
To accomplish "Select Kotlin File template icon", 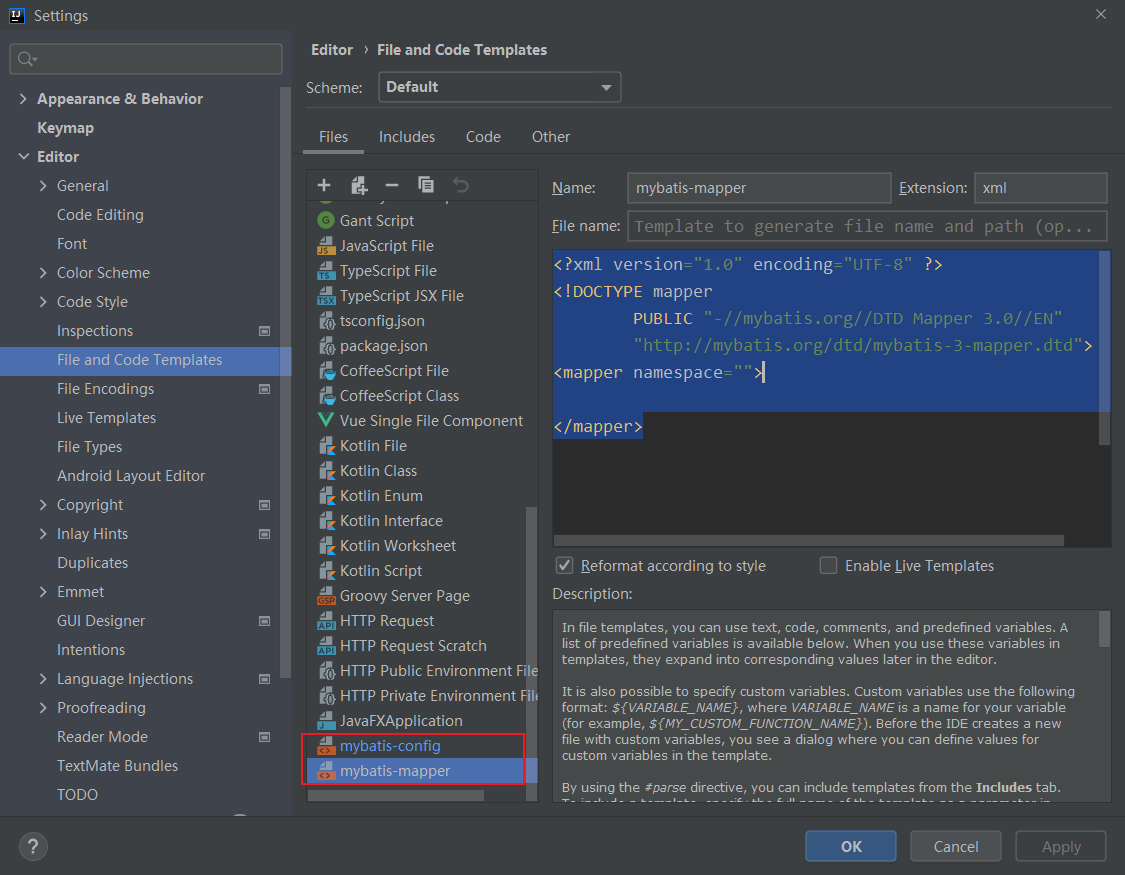I will point(326,446).
